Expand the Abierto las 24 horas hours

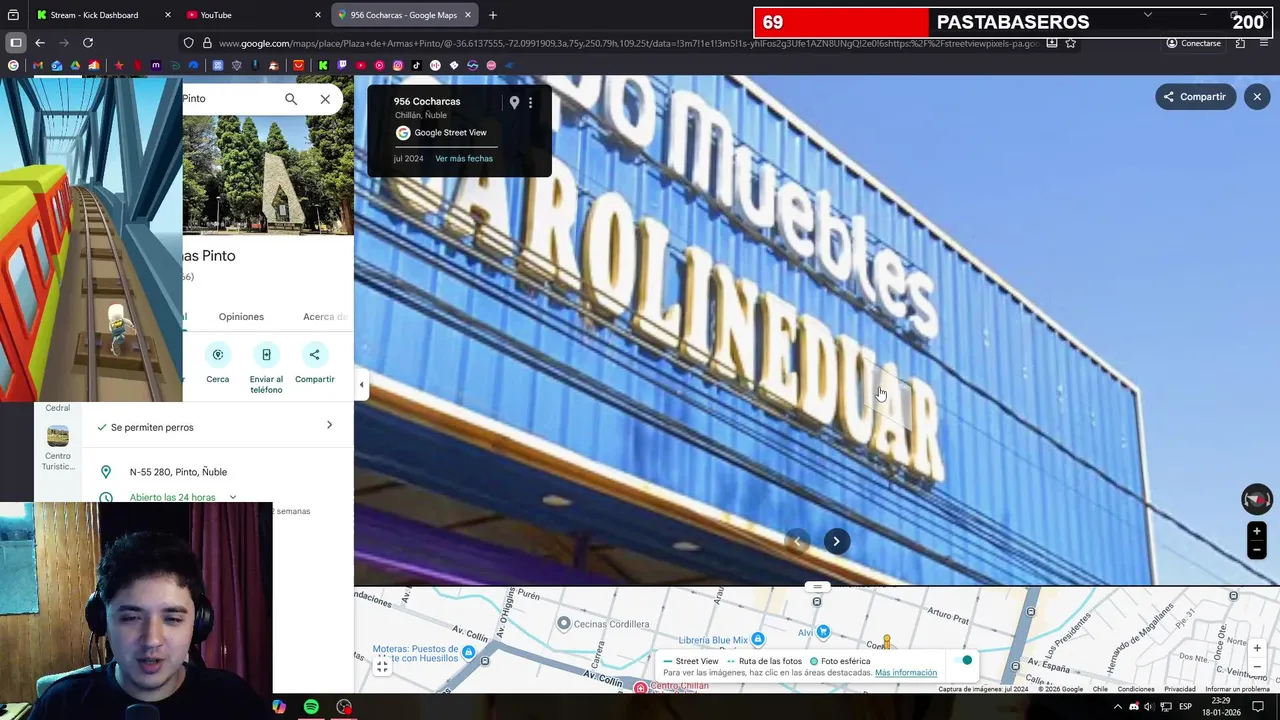point(233,497)
